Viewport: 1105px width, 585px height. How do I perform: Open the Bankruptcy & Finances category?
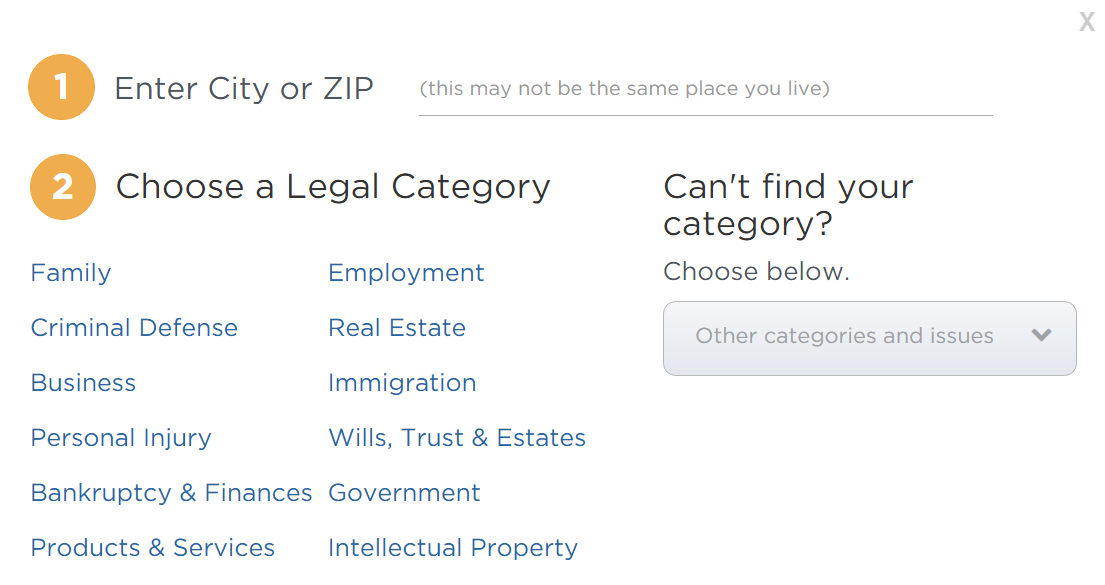point(171,493)
